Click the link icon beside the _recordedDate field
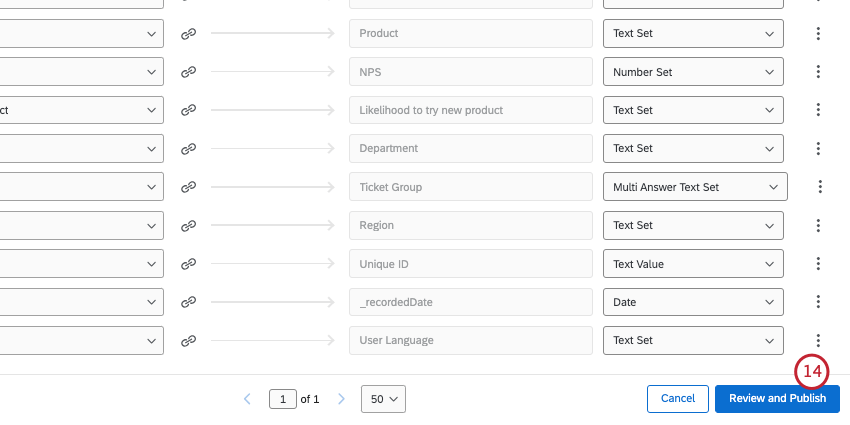The height and width of the screenshot is (425, 850). pyautogui.click(x=188, y=302)
